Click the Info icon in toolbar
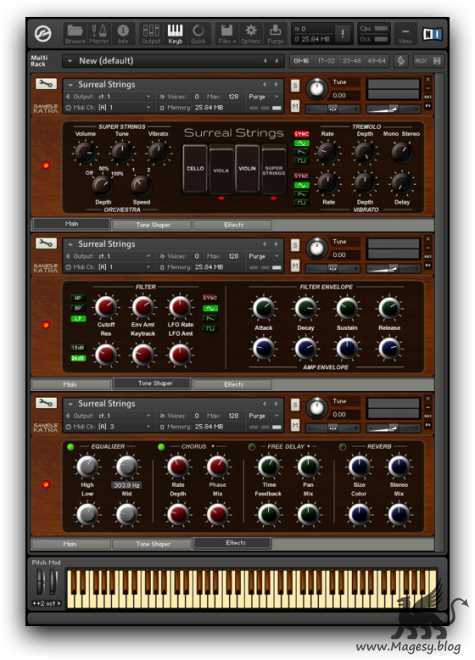 (123, 34)
